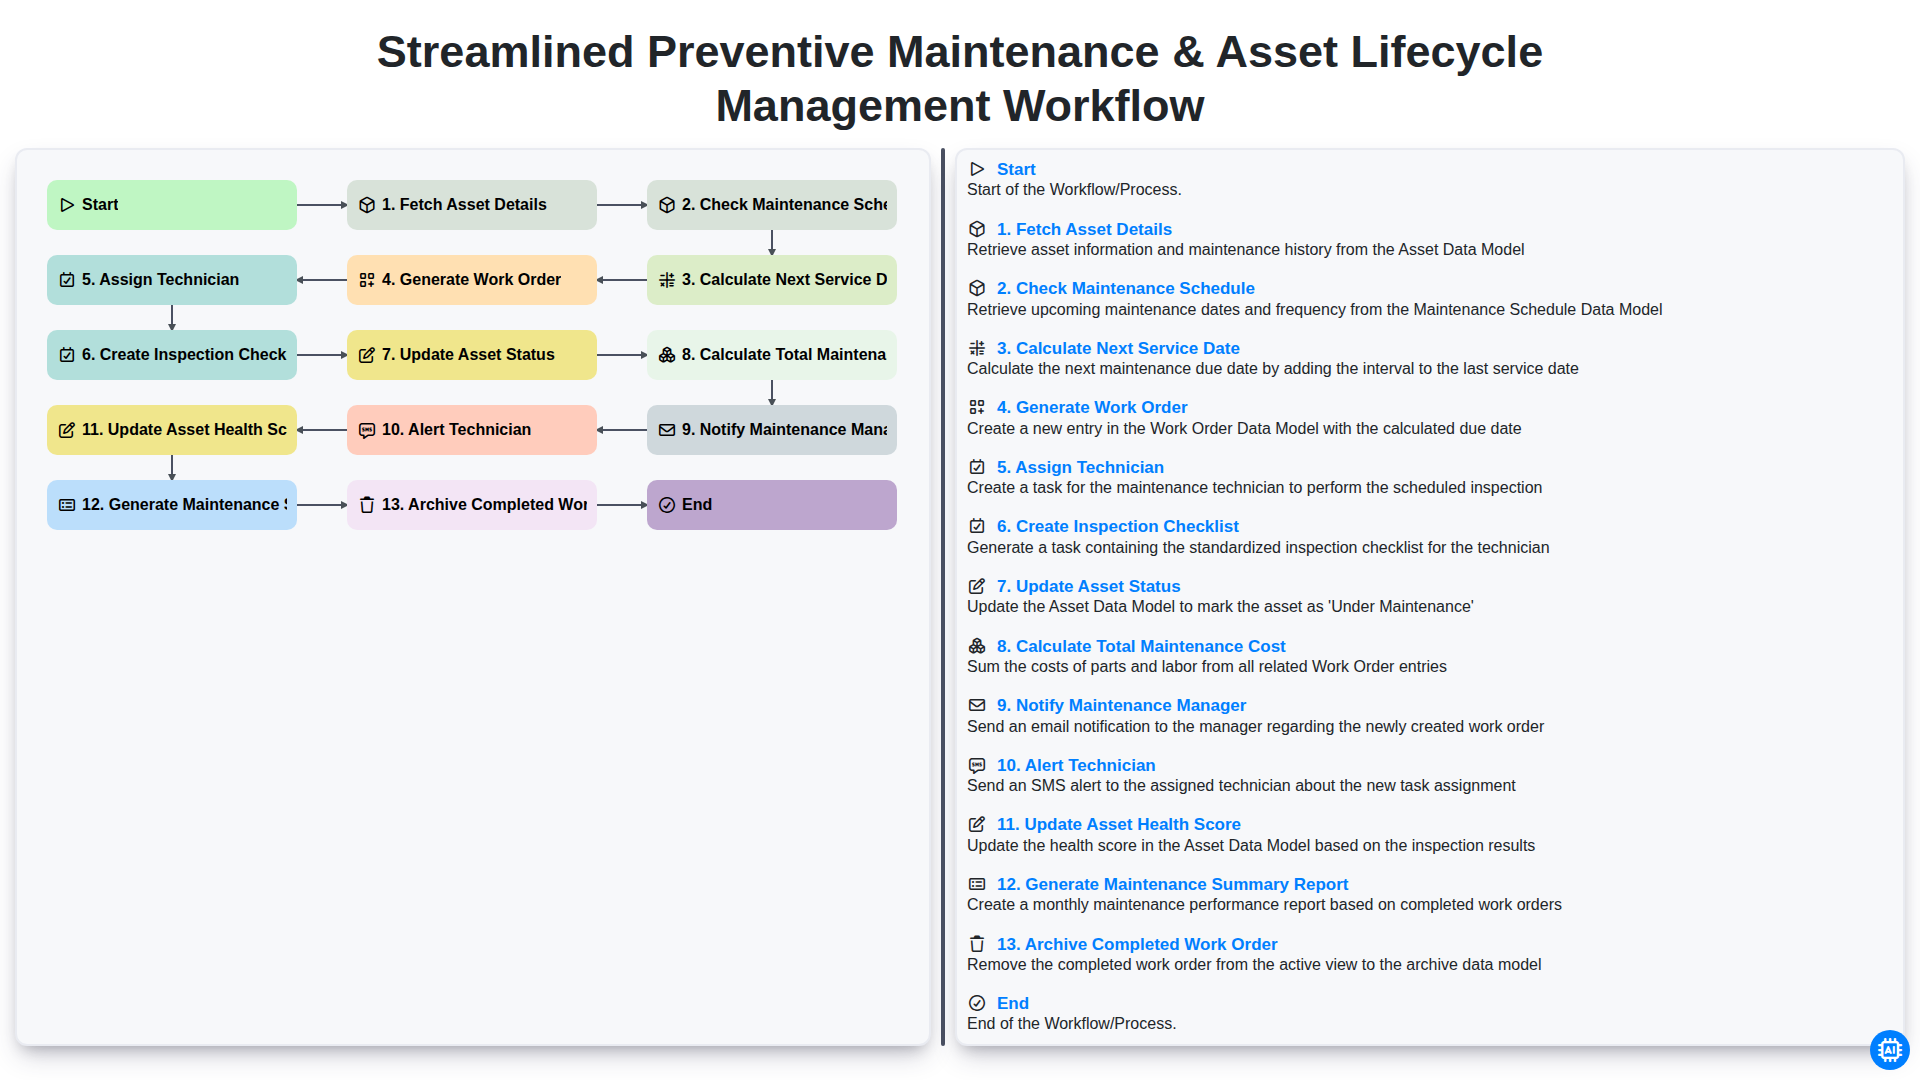Click the edit icon on the Update Asset Health Score node
The image size is (1920, 1080).
coord(67,430)
